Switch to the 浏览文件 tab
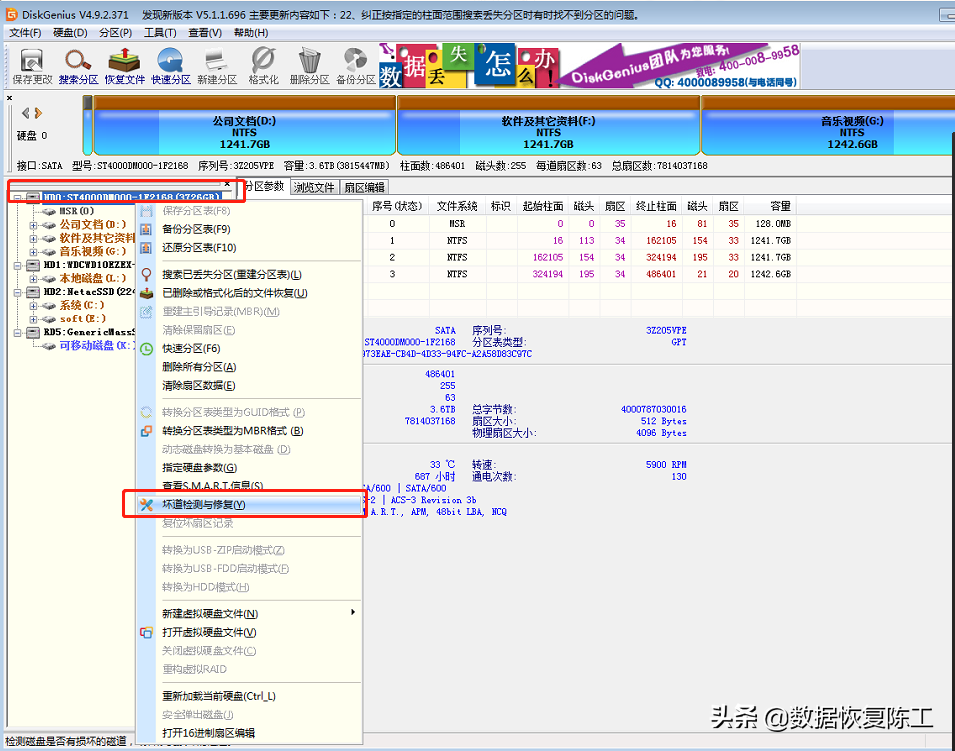The height and width of the screenshot is (751, 955). coord(314,187)
